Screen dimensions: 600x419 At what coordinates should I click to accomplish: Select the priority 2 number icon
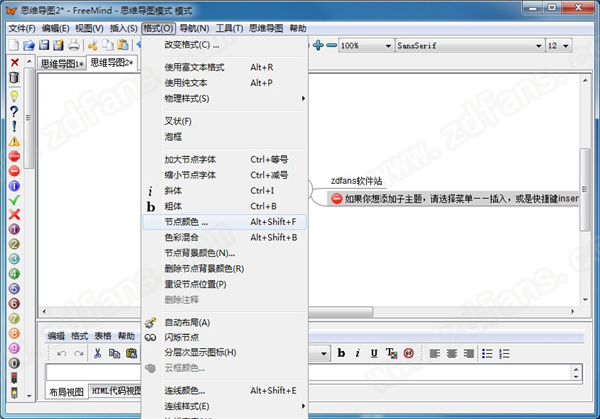pos(14,244)
